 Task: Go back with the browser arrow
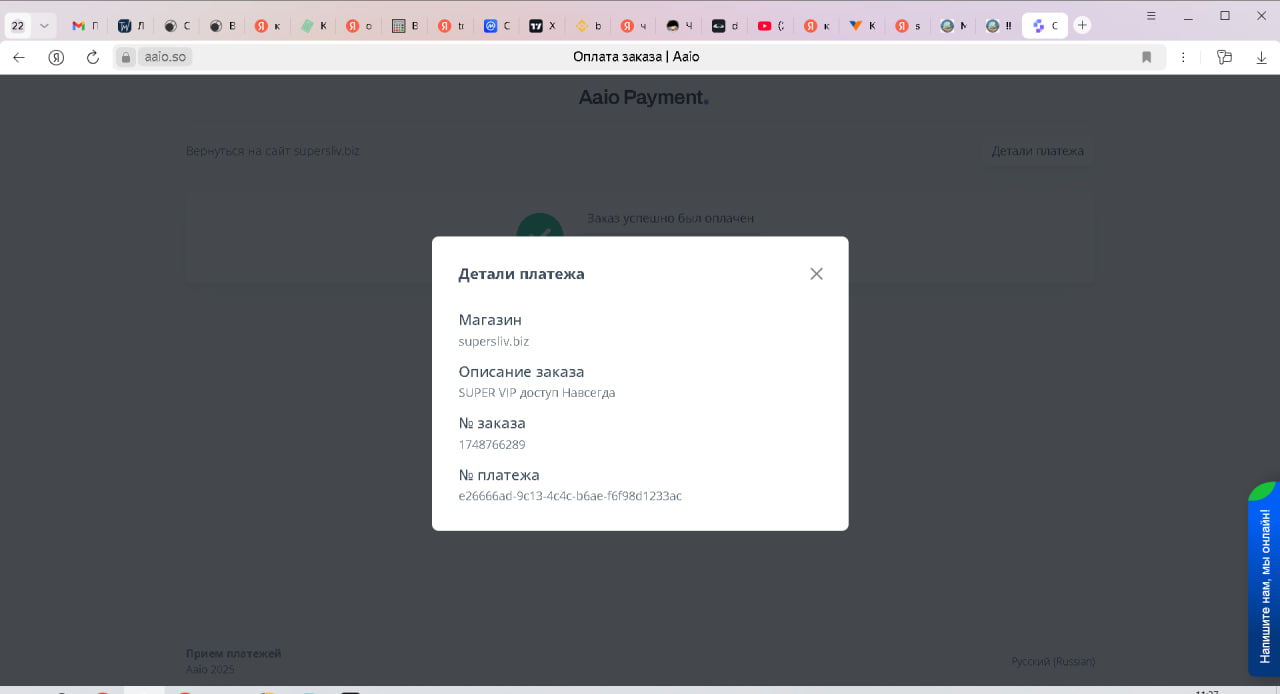pos(18,57)
